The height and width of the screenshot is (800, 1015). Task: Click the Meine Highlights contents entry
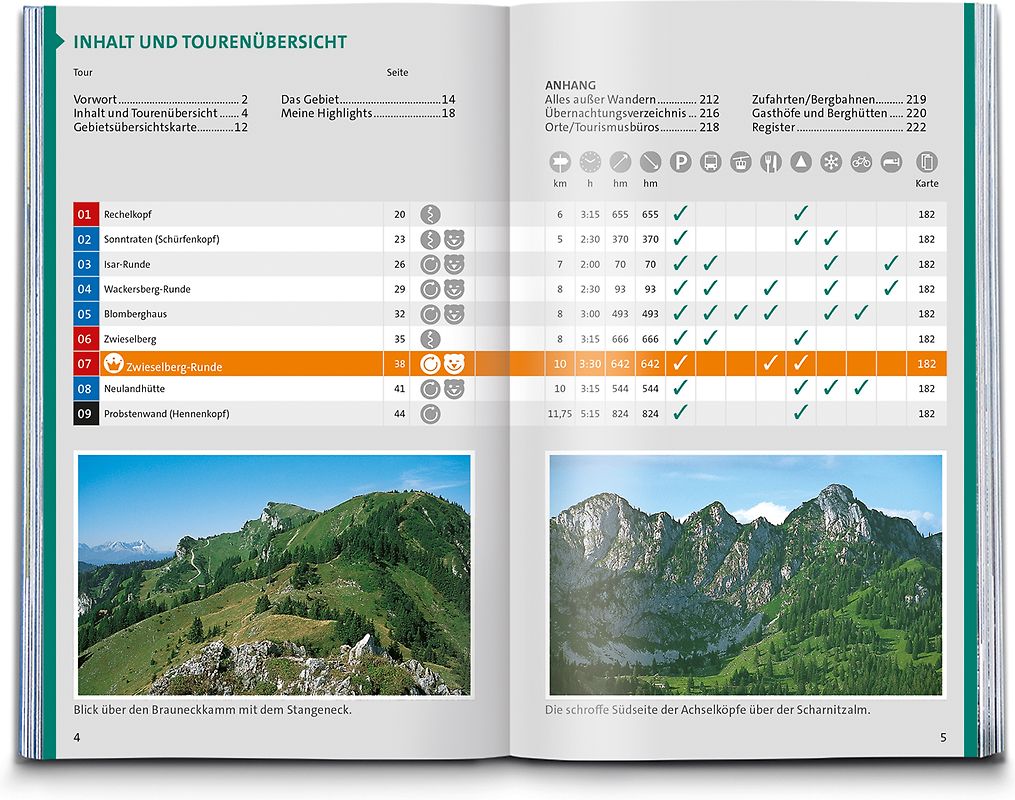[x=368, y=114]
